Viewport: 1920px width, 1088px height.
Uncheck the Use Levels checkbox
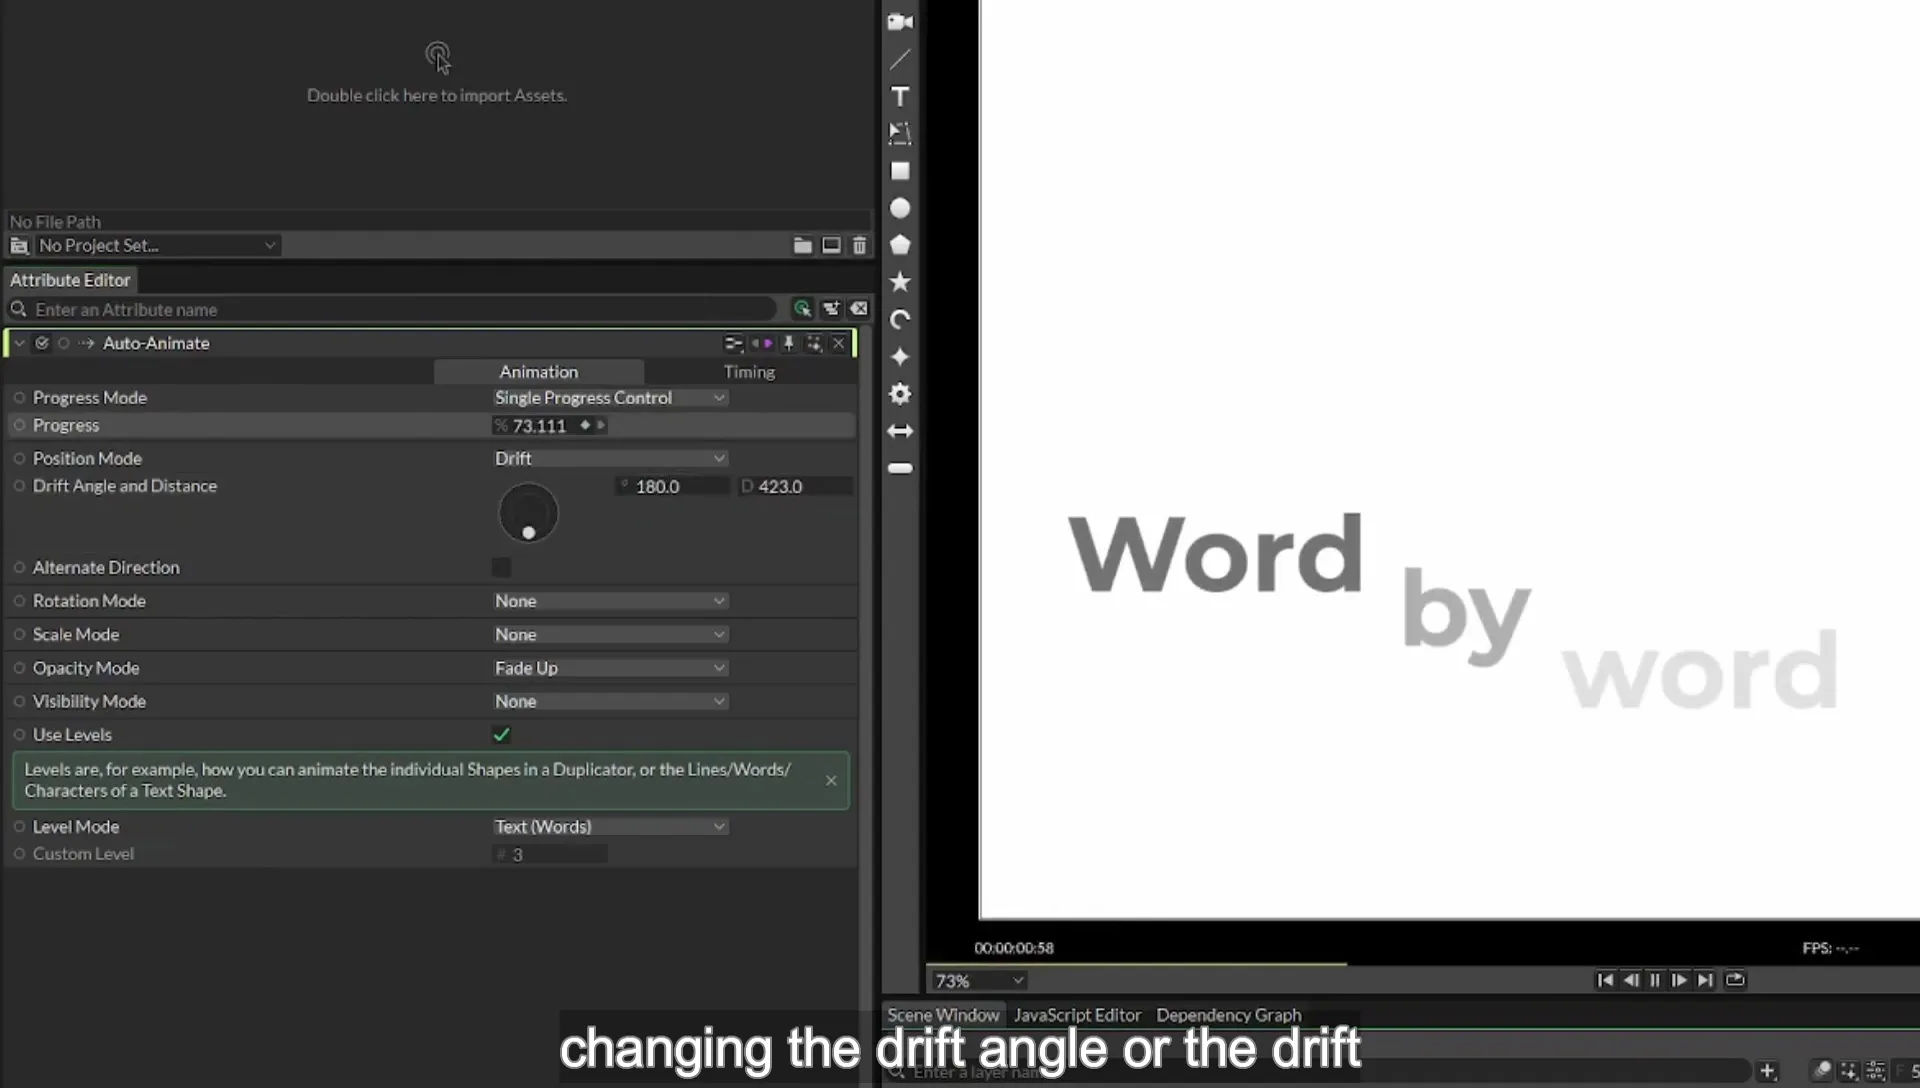[501, 735]
